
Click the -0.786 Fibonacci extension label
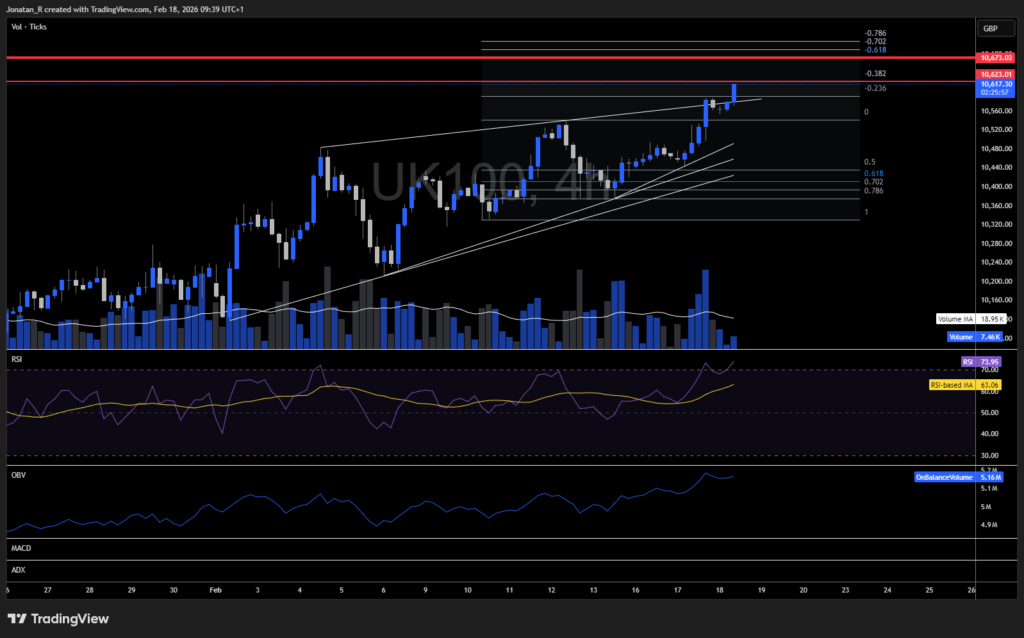pos(874,33)
